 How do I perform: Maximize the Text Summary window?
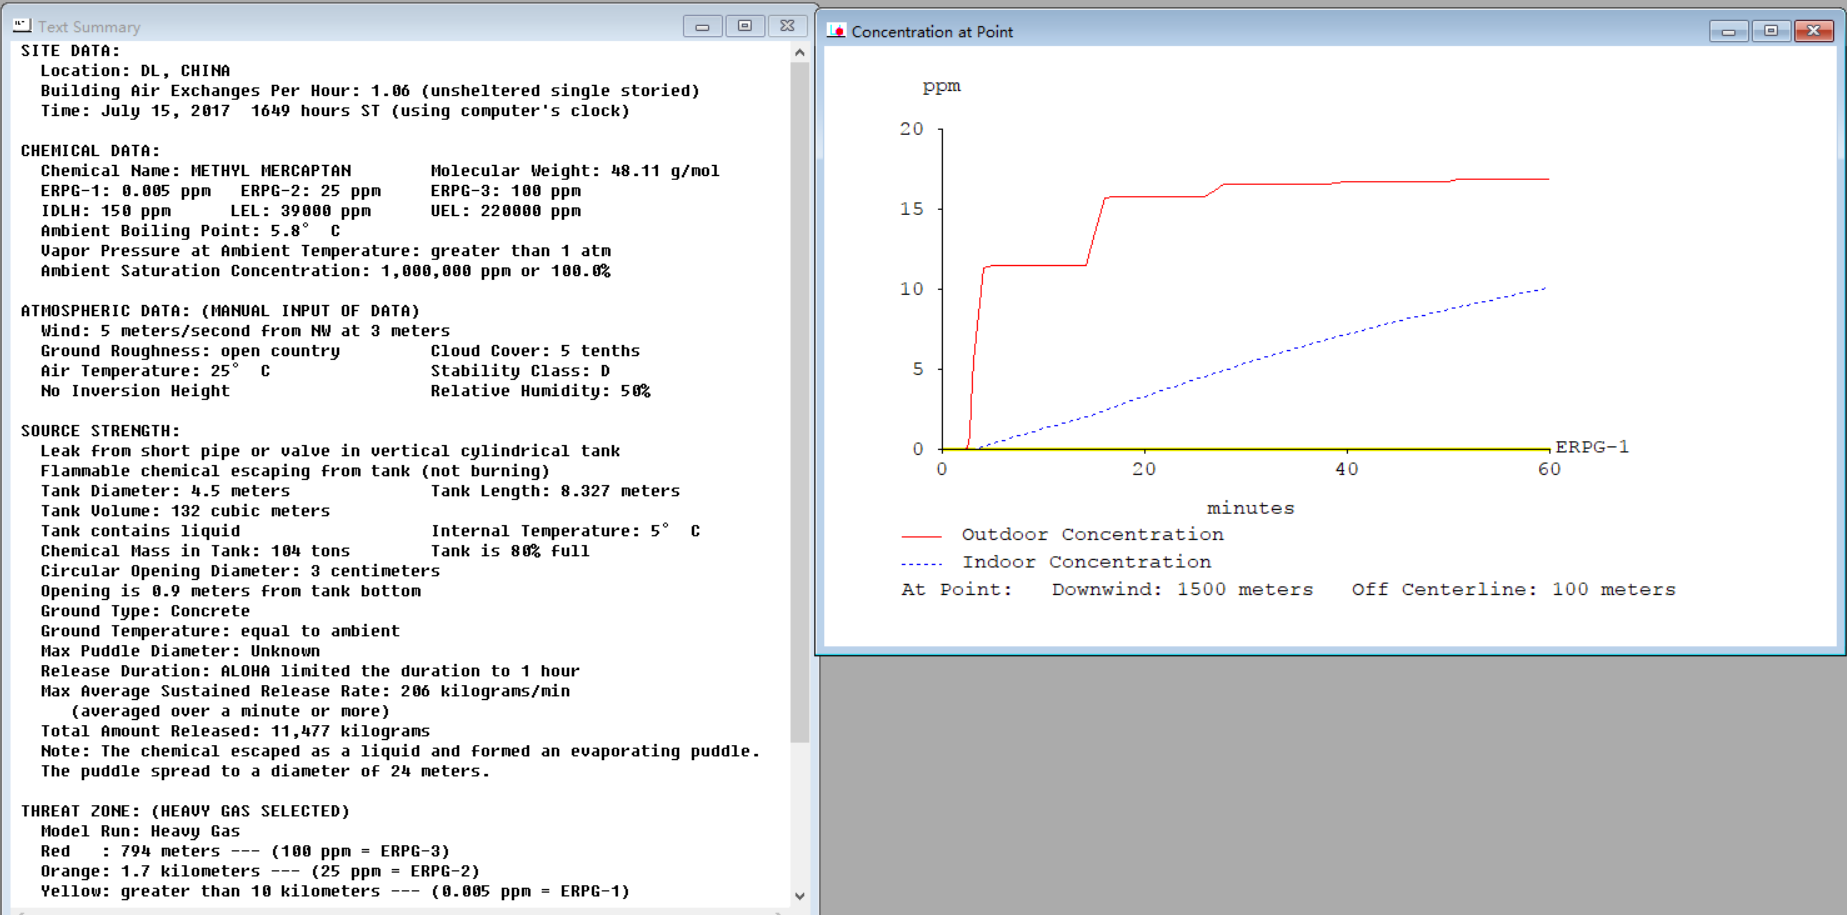tap(745, 26)
